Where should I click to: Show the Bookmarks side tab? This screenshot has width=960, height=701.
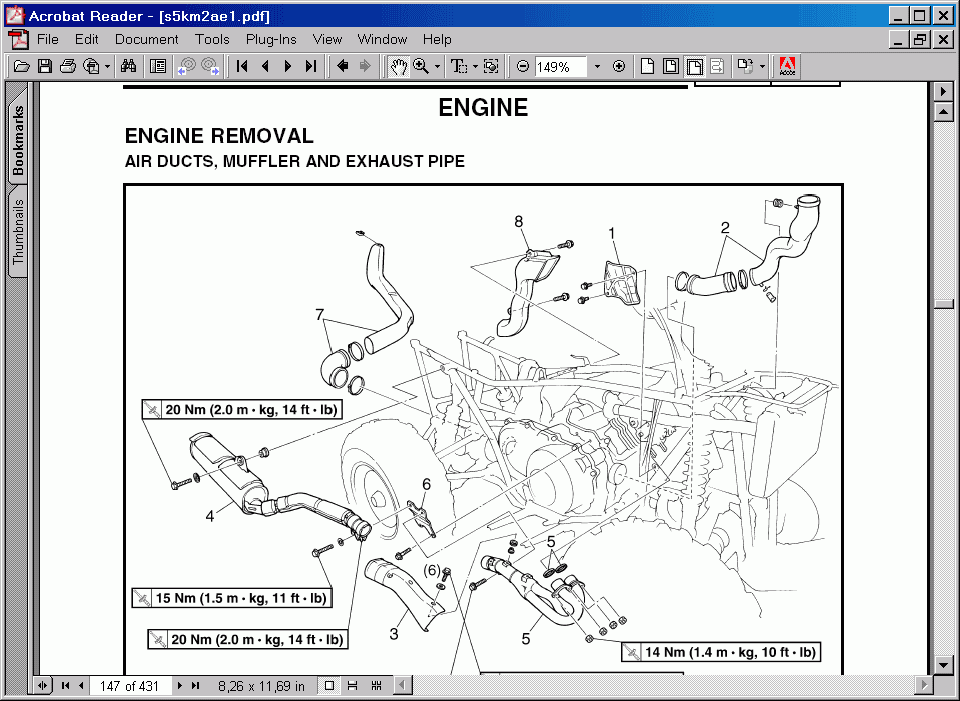click(18, 140)
